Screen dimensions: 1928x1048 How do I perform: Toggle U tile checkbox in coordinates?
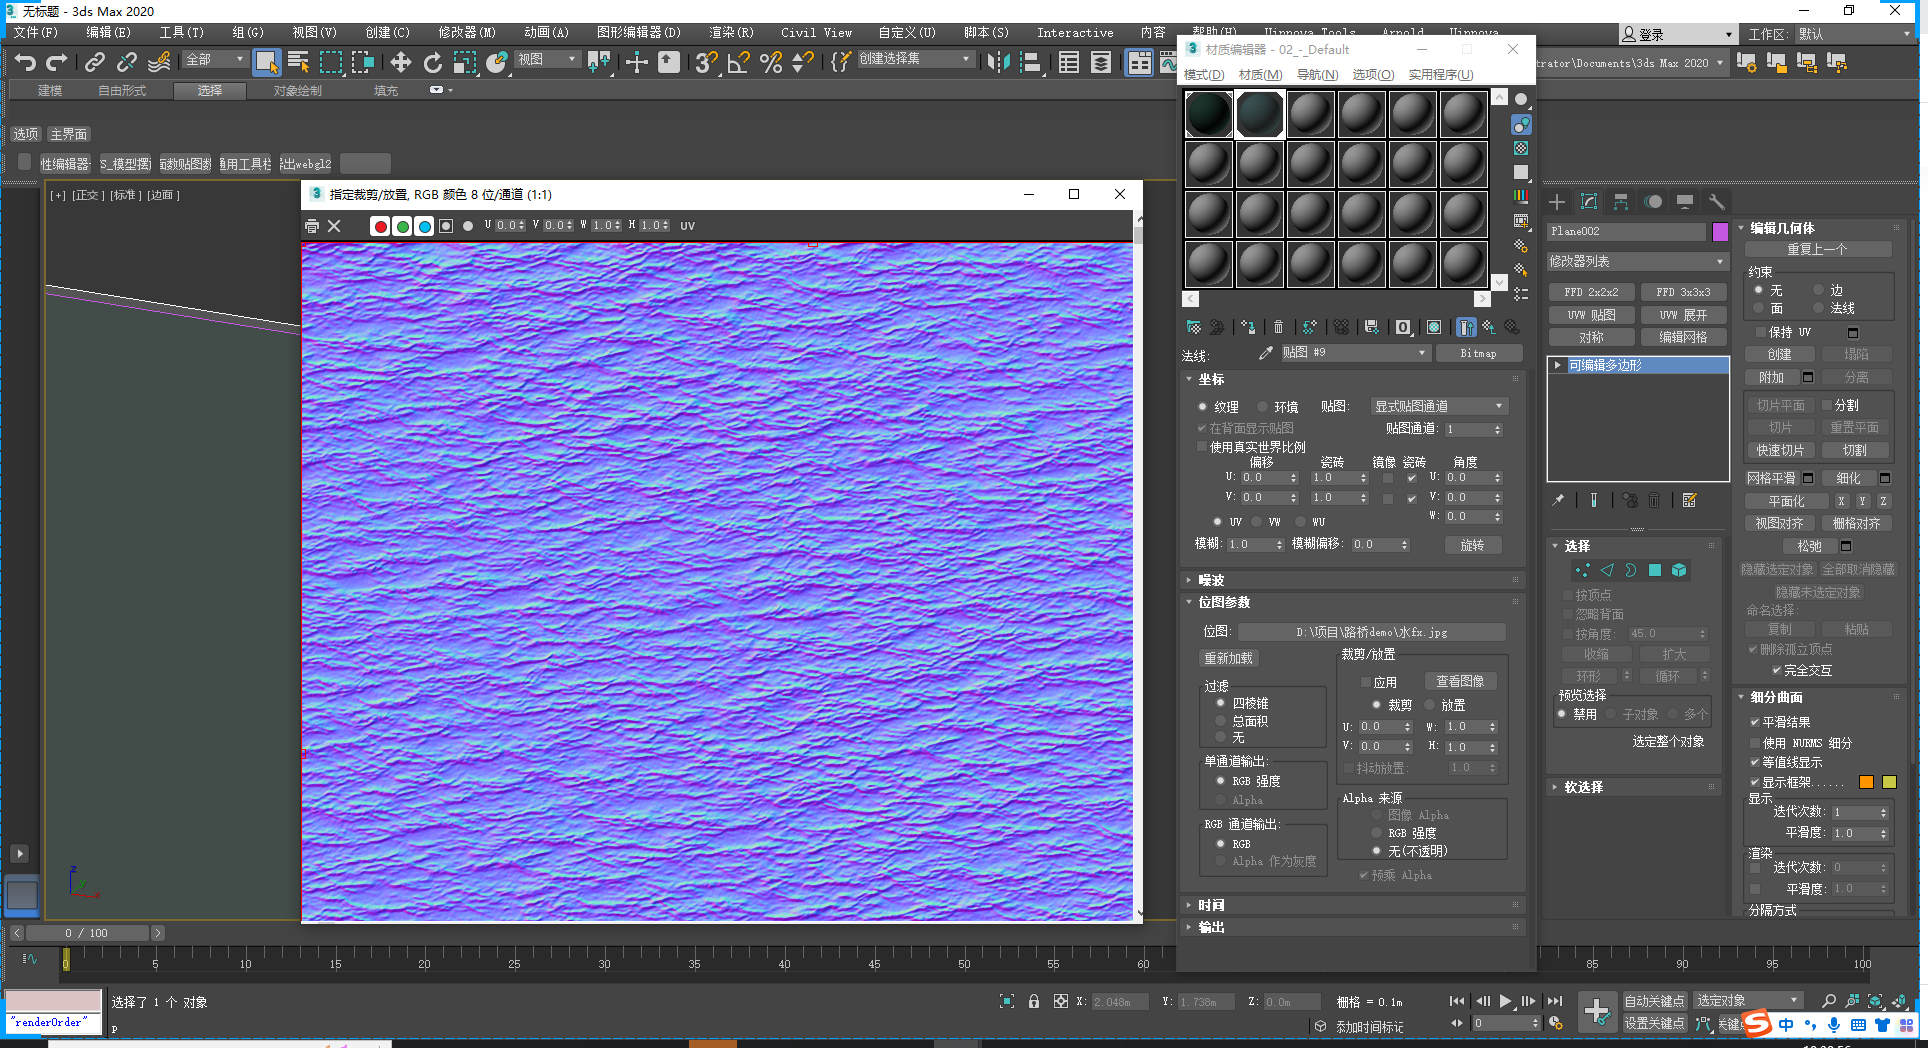[1411, 478]
